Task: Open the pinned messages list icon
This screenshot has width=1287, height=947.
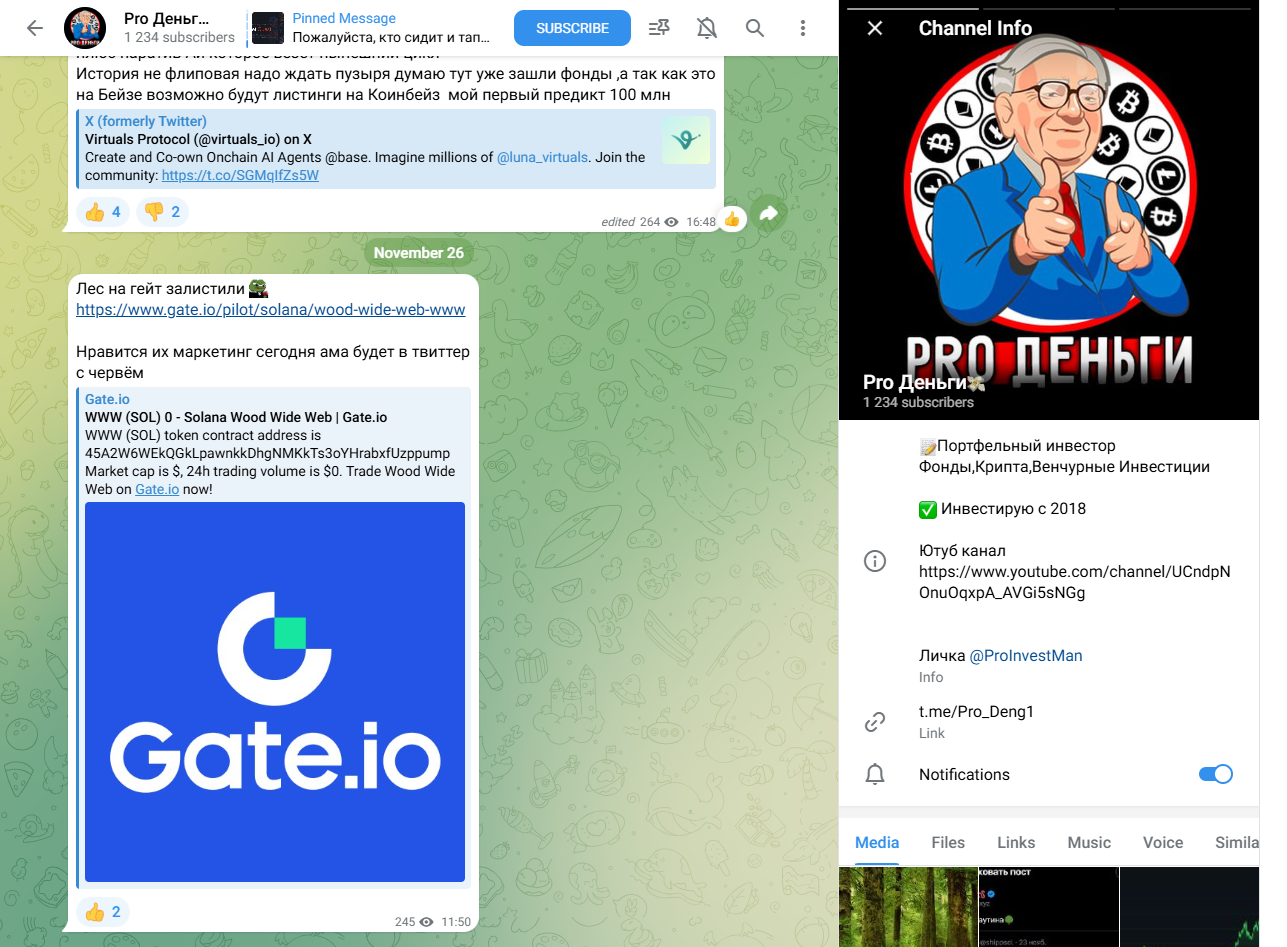Action: tap(659, 28)
